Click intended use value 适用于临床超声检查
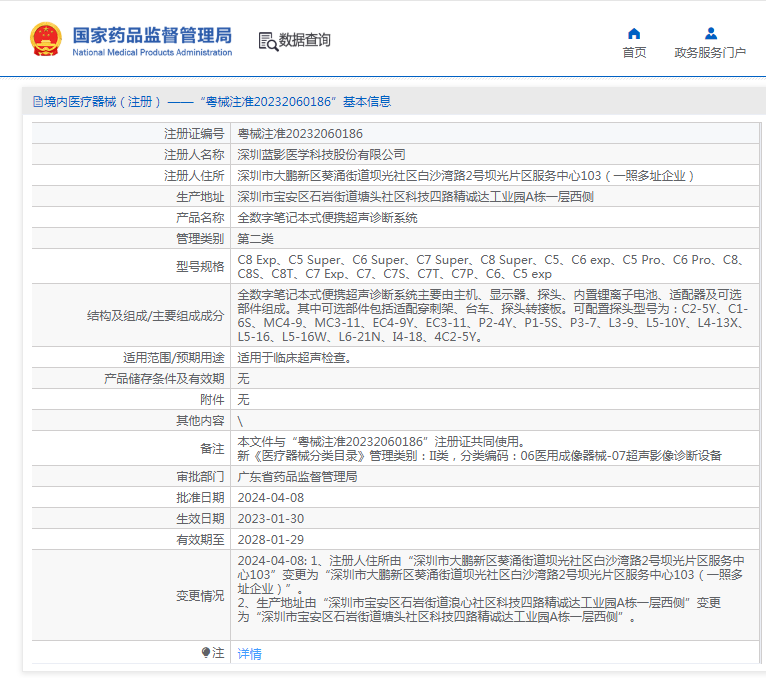This screenshot has height=678, width=766. (x=295, y=358)
